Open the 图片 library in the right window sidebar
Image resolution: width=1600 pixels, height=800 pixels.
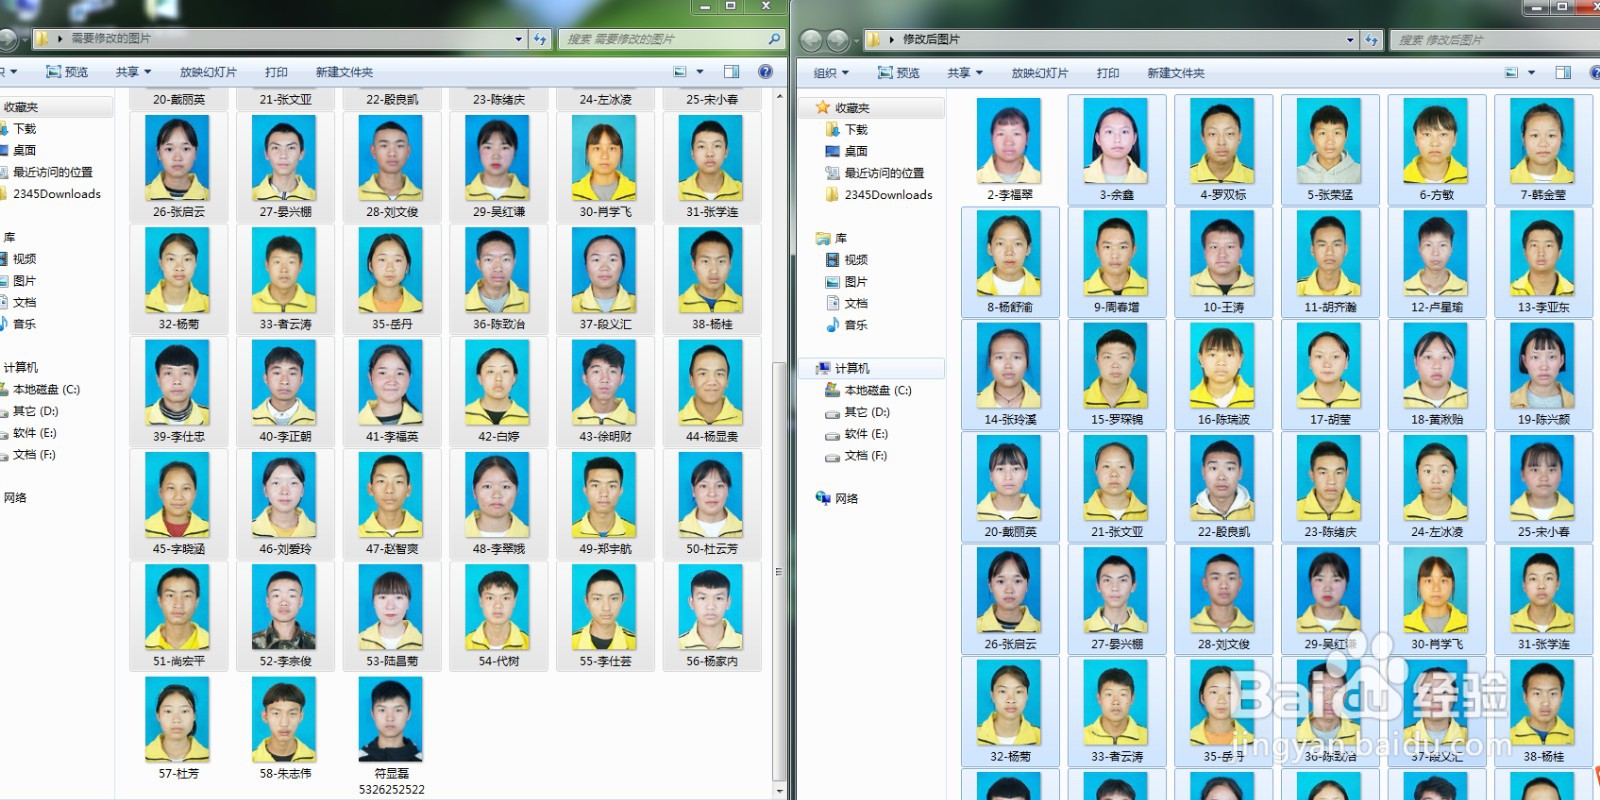click(846, 282)
